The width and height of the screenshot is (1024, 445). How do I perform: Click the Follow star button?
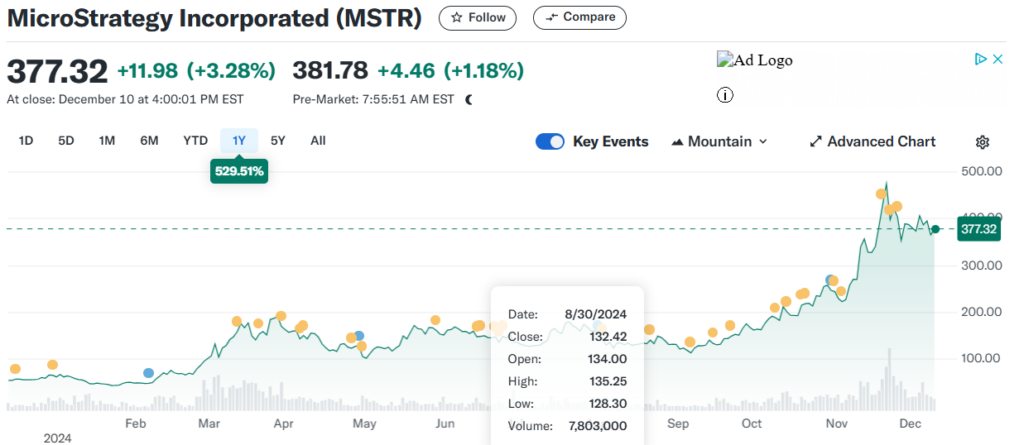click(477, 18)
